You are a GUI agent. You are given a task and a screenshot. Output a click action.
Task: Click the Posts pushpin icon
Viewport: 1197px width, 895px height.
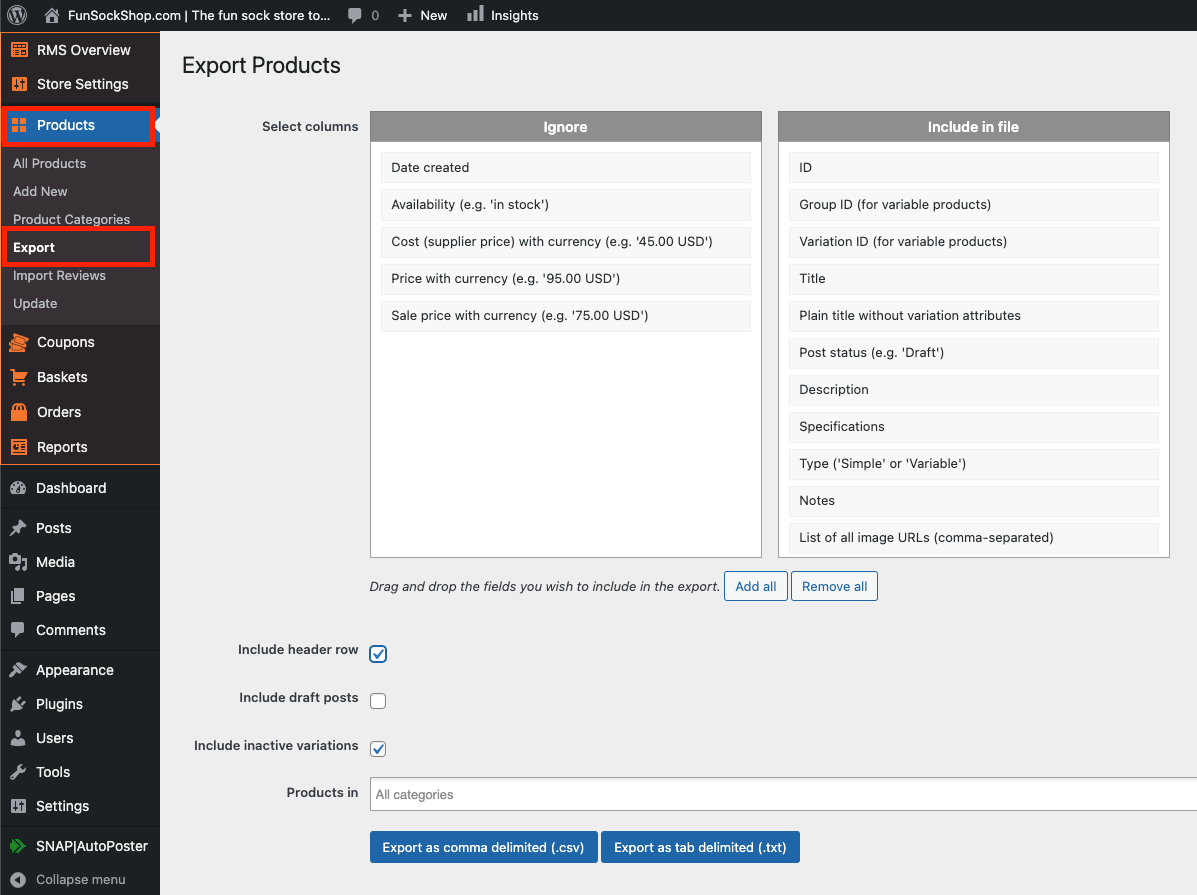(x=18, y=528)
